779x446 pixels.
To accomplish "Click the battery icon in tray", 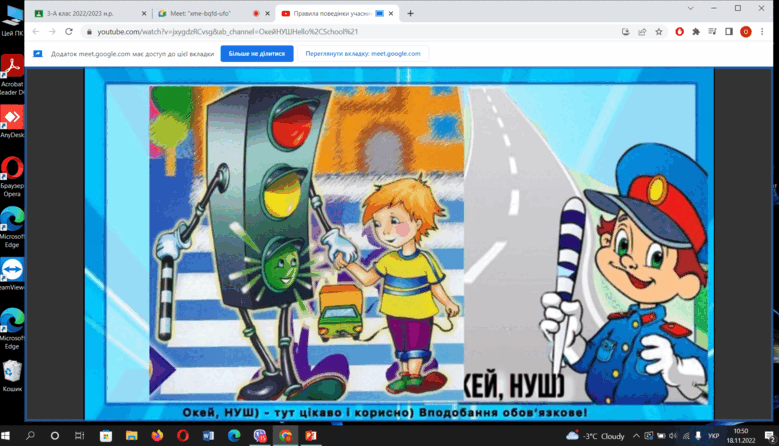I will (661, 436).
